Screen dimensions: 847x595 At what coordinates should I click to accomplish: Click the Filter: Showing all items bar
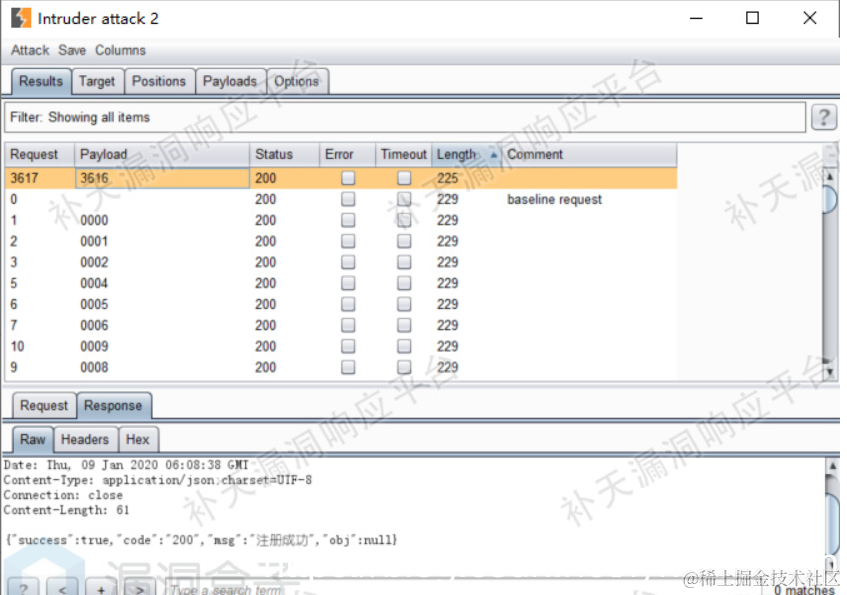coord(405,117)
